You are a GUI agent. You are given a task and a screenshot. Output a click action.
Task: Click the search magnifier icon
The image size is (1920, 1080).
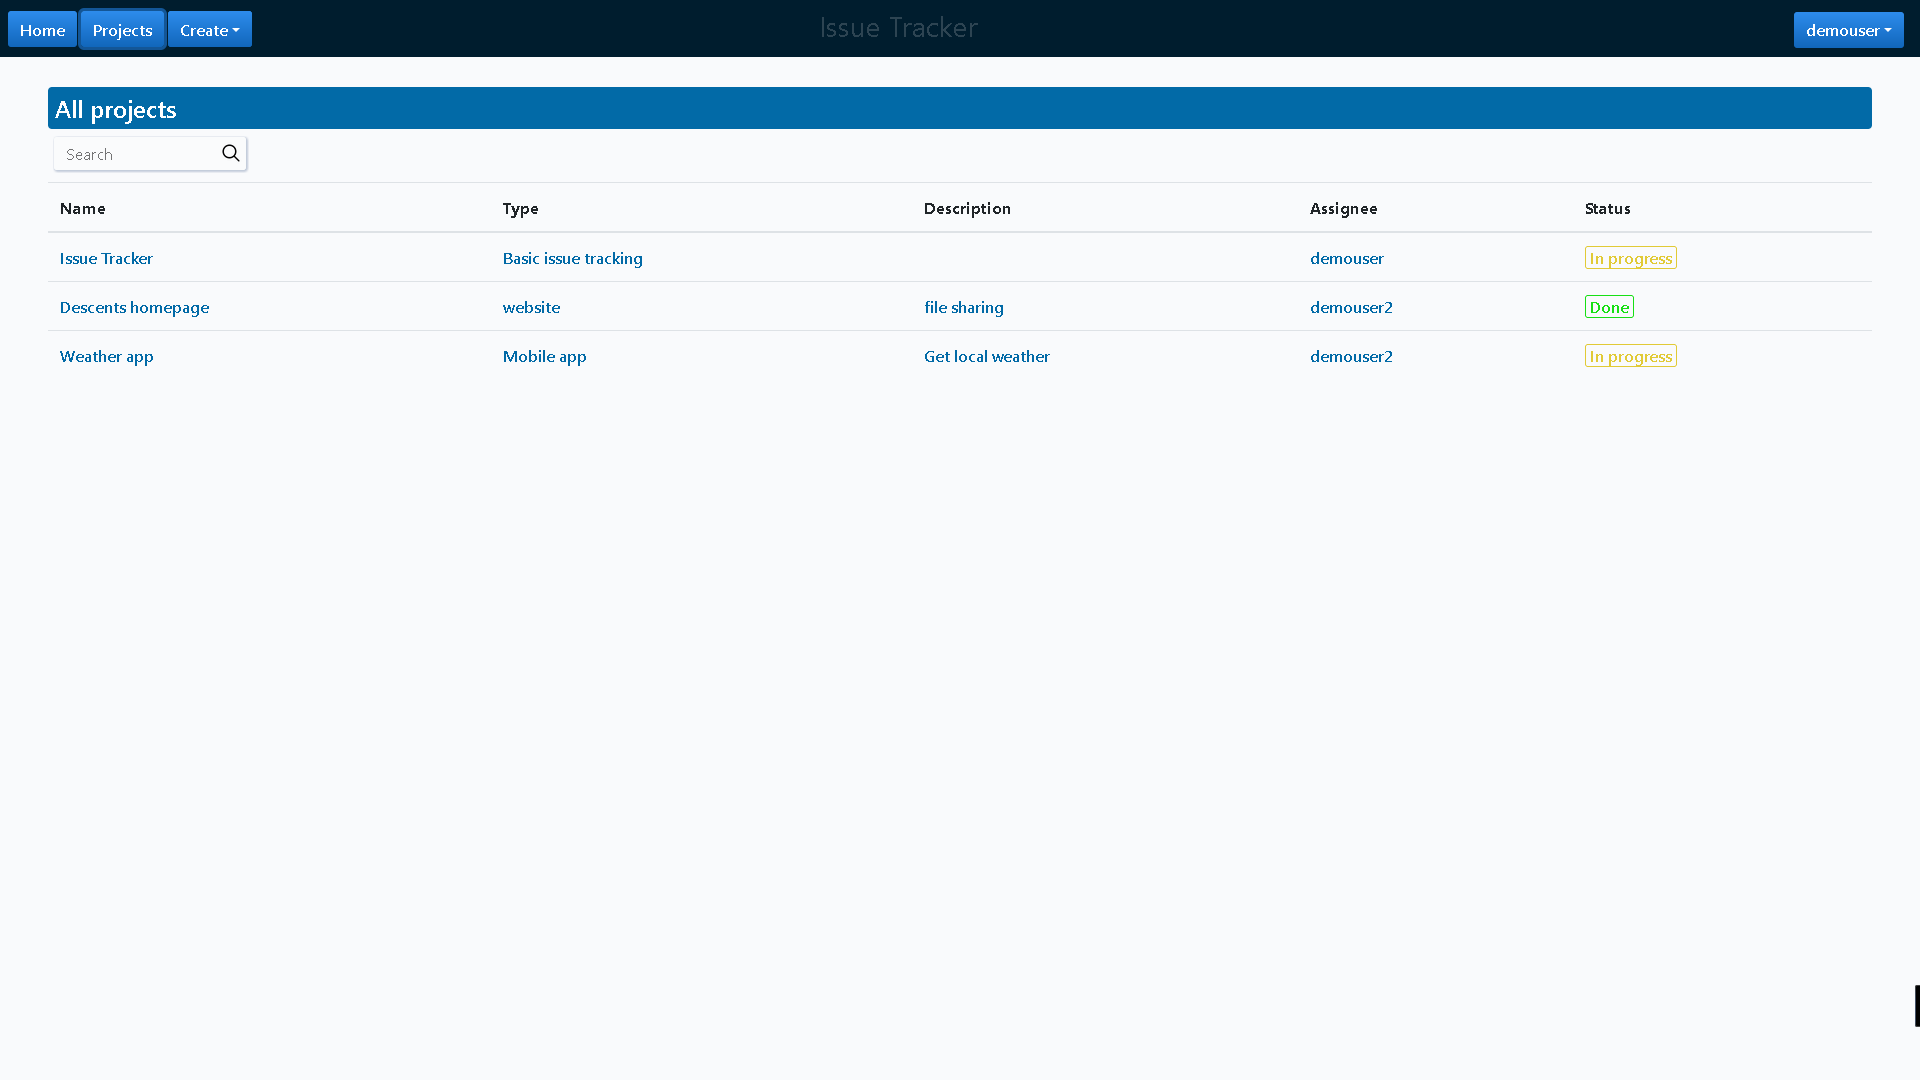[230, 153]
